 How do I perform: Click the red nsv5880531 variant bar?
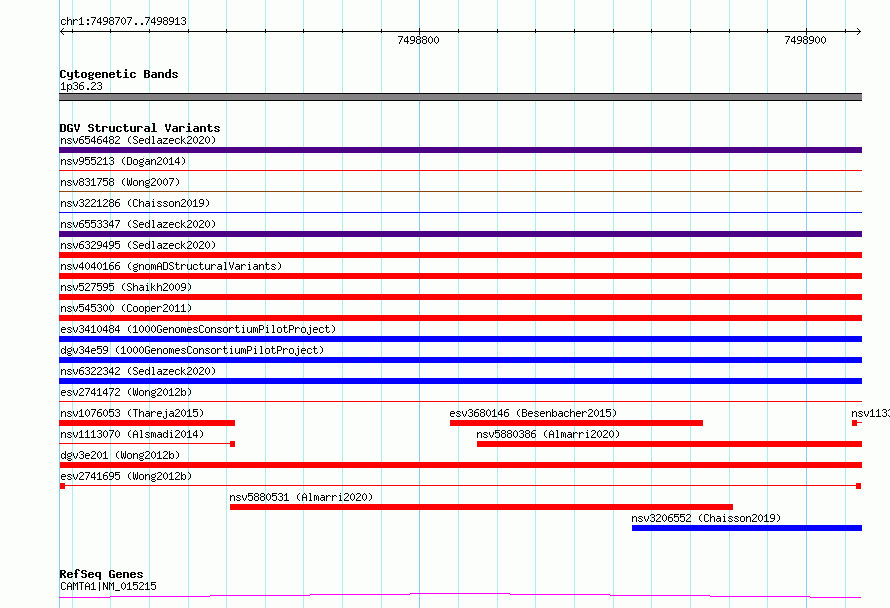pos(481,507)
